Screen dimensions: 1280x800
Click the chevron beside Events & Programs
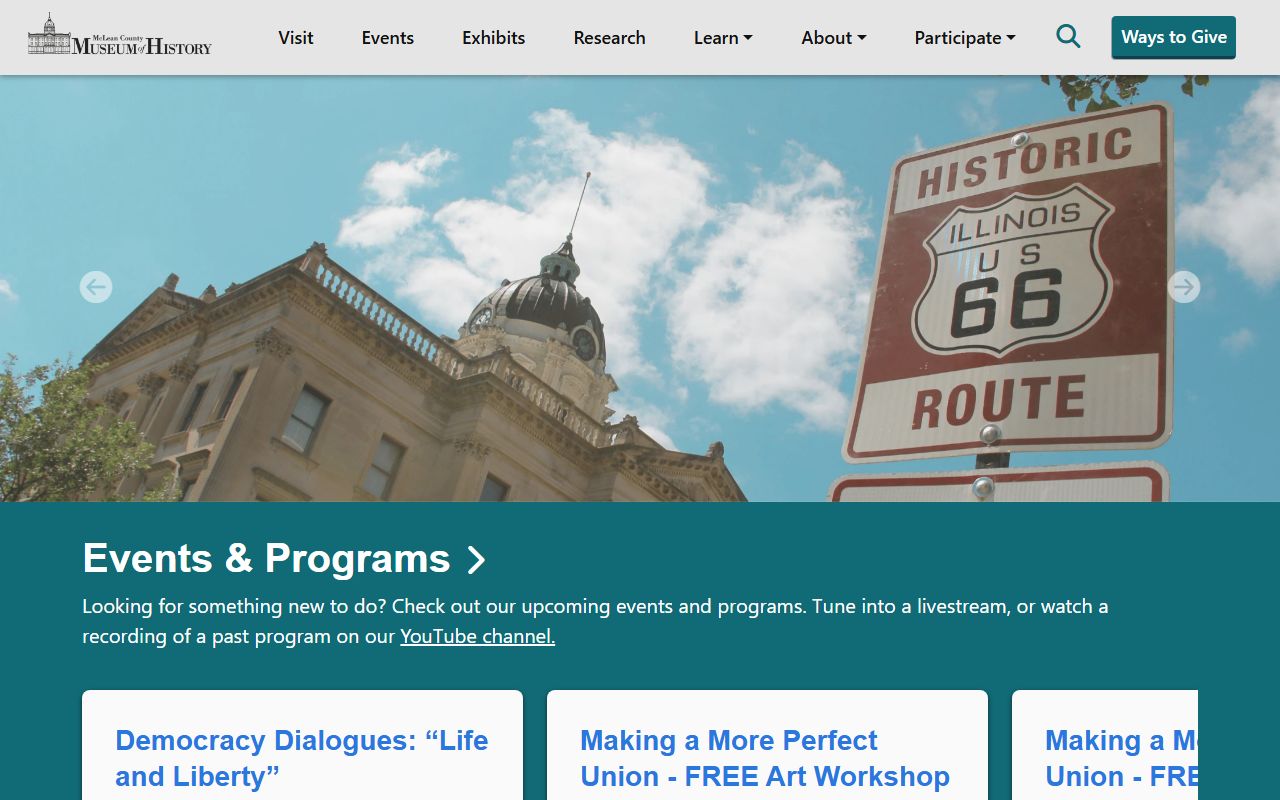[476, 560]
